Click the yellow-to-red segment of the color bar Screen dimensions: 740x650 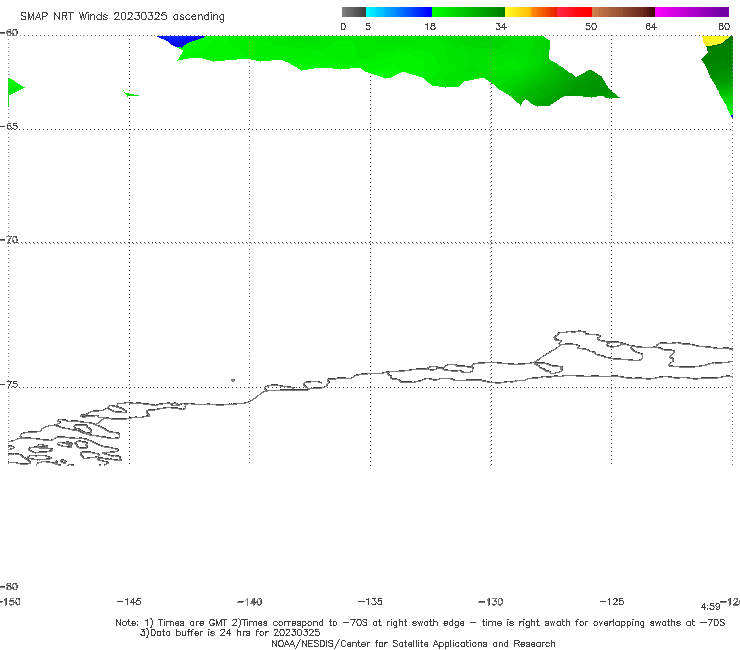tap(548, 12)
